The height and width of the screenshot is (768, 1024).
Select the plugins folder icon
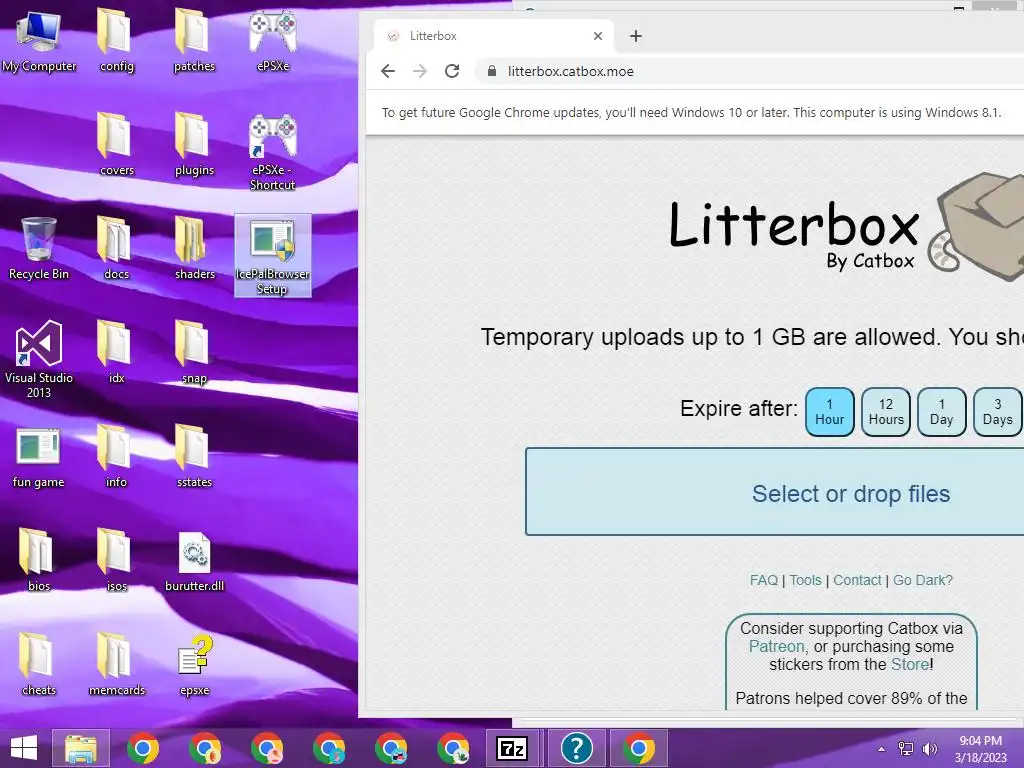click(x=194, y=144)
